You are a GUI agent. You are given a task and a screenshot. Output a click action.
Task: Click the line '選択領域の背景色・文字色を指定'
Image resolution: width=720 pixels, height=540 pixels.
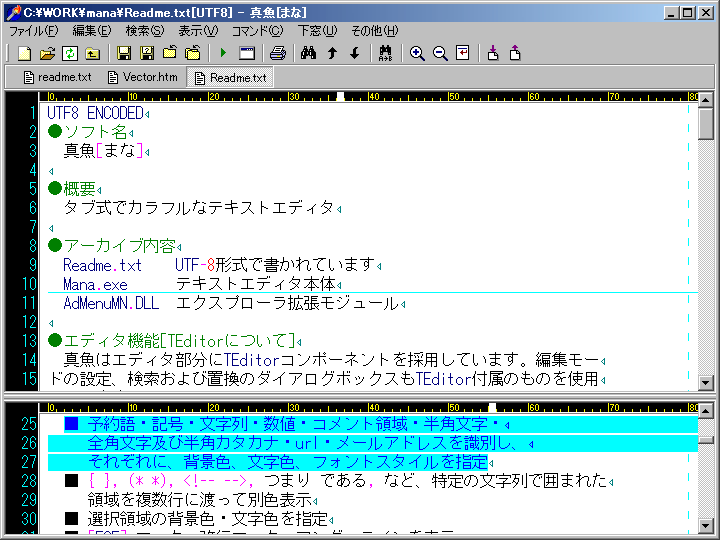point(208,519)
